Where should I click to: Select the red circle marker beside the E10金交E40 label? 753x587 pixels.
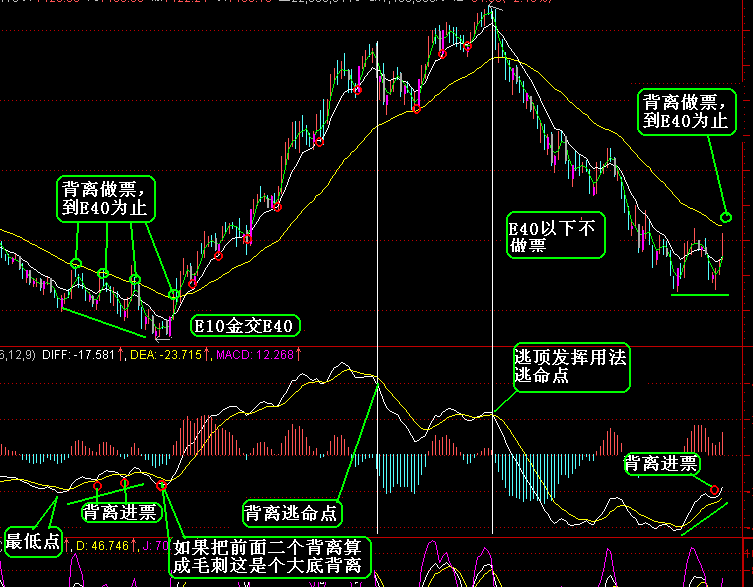(x=192, y=284)
